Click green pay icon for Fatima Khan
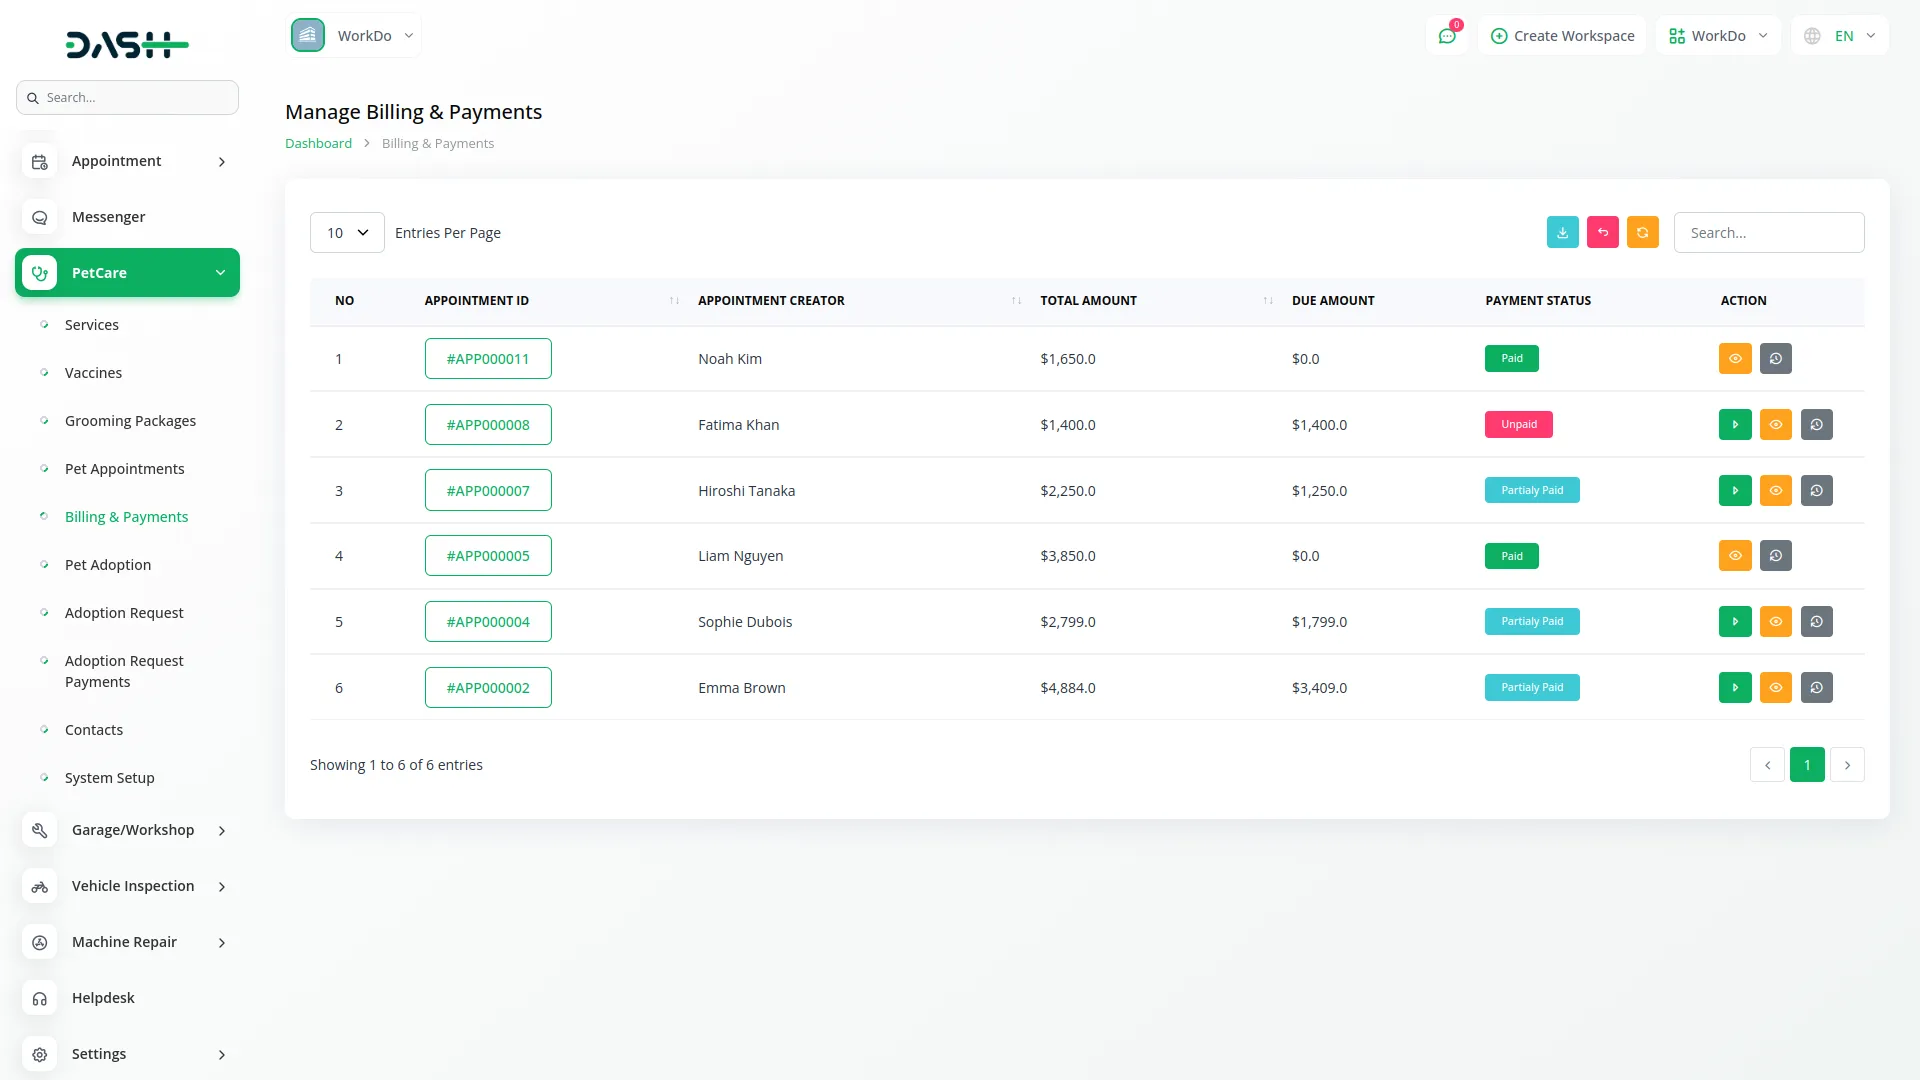The image size is (1920, 1080). (1735, 425)
